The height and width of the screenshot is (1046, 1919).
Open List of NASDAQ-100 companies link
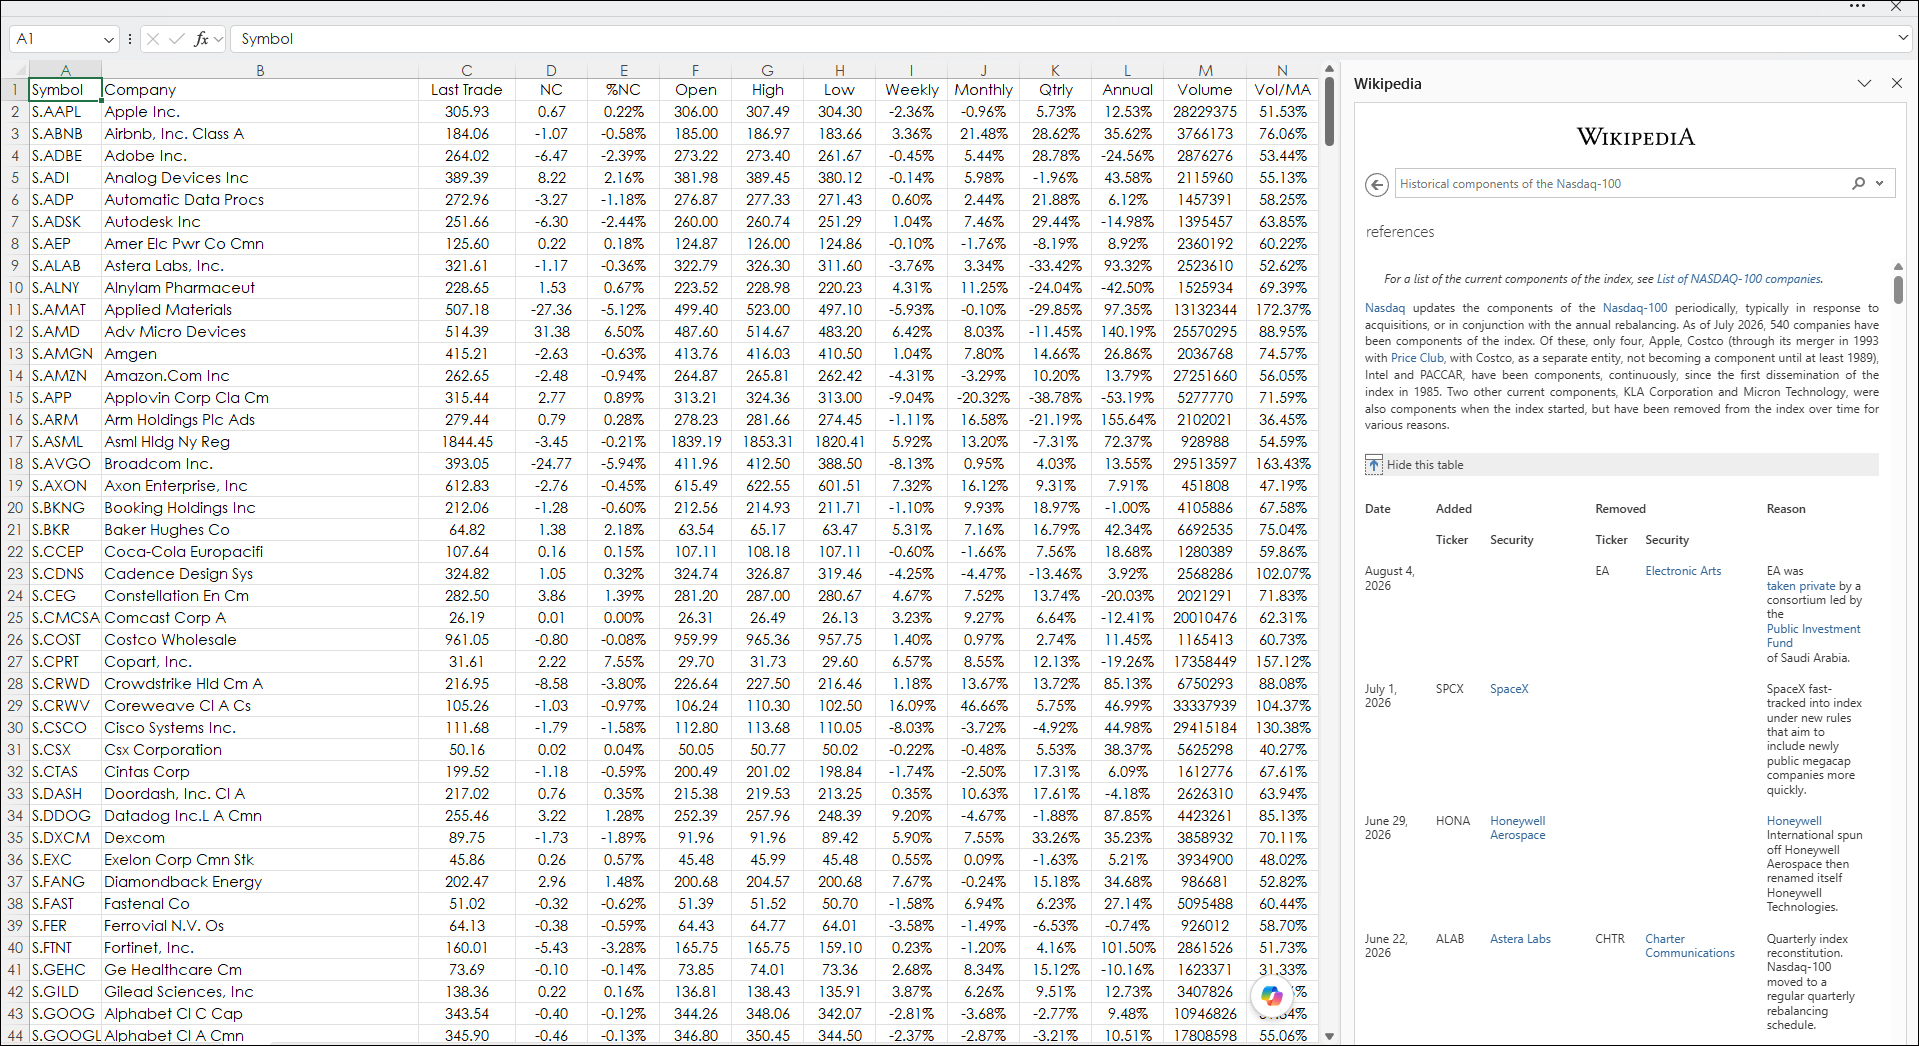tap(1739, 279)
